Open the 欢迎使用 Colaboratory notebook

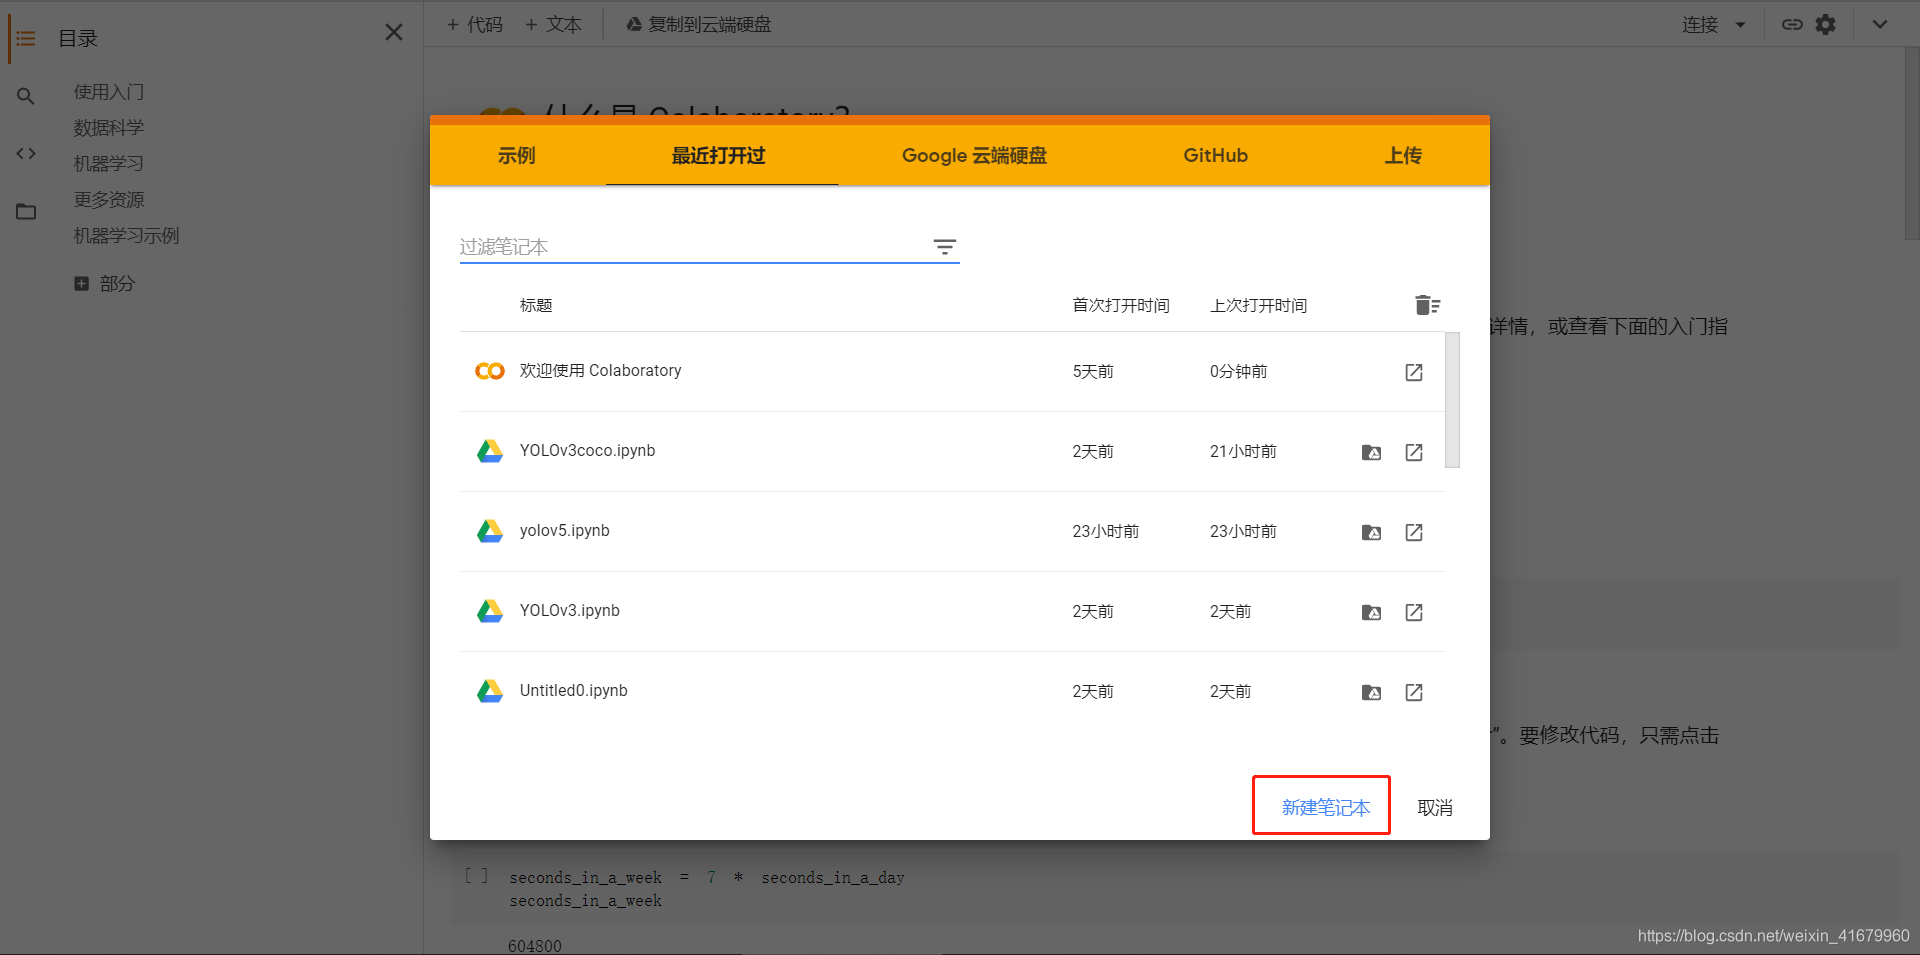pyautogui.click(x=600, y=371)
